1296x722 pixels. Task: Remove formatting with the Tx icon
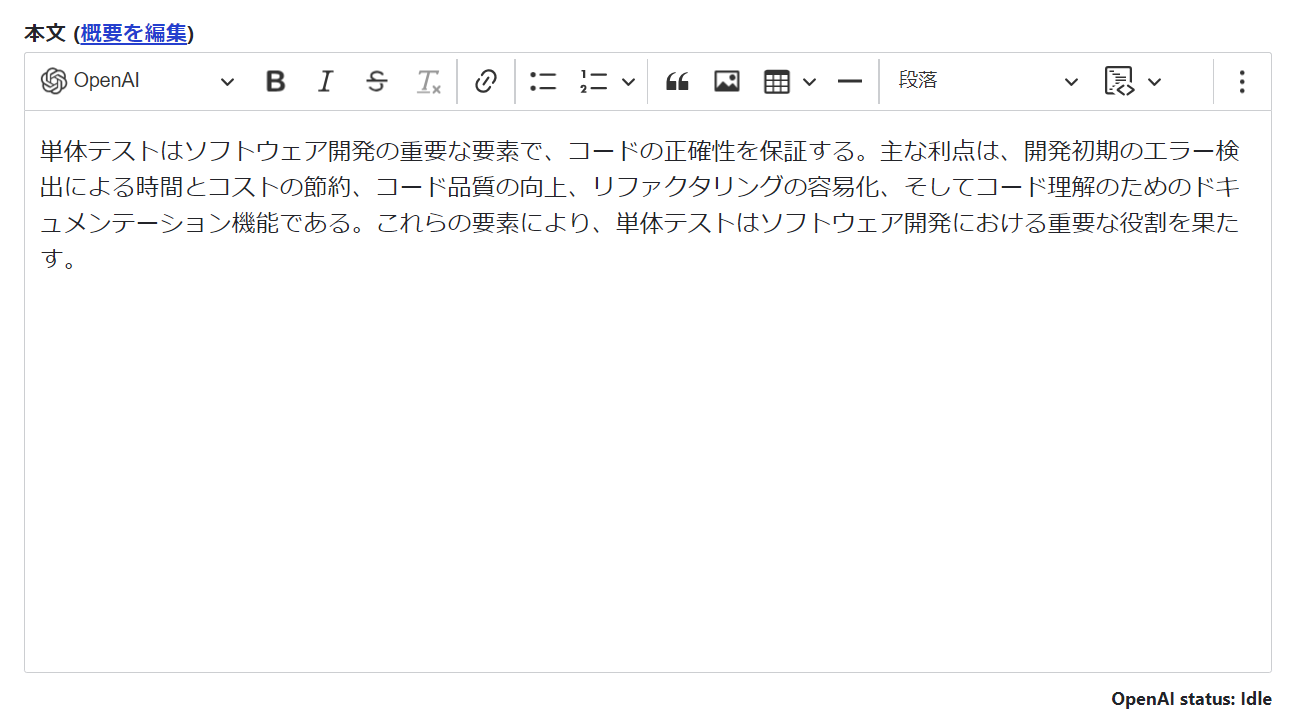click(429, 81)
